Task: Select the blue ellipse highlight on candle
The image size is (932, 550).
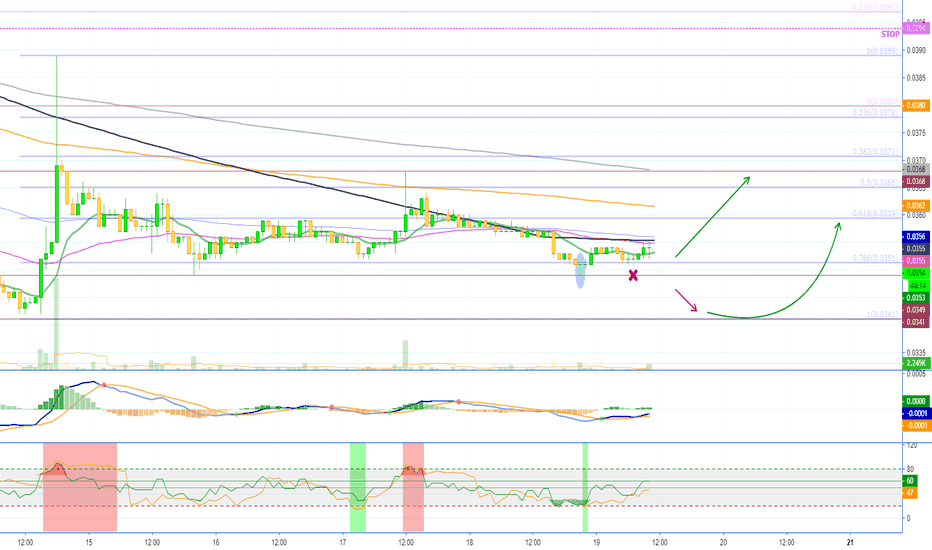Action: 581,271
